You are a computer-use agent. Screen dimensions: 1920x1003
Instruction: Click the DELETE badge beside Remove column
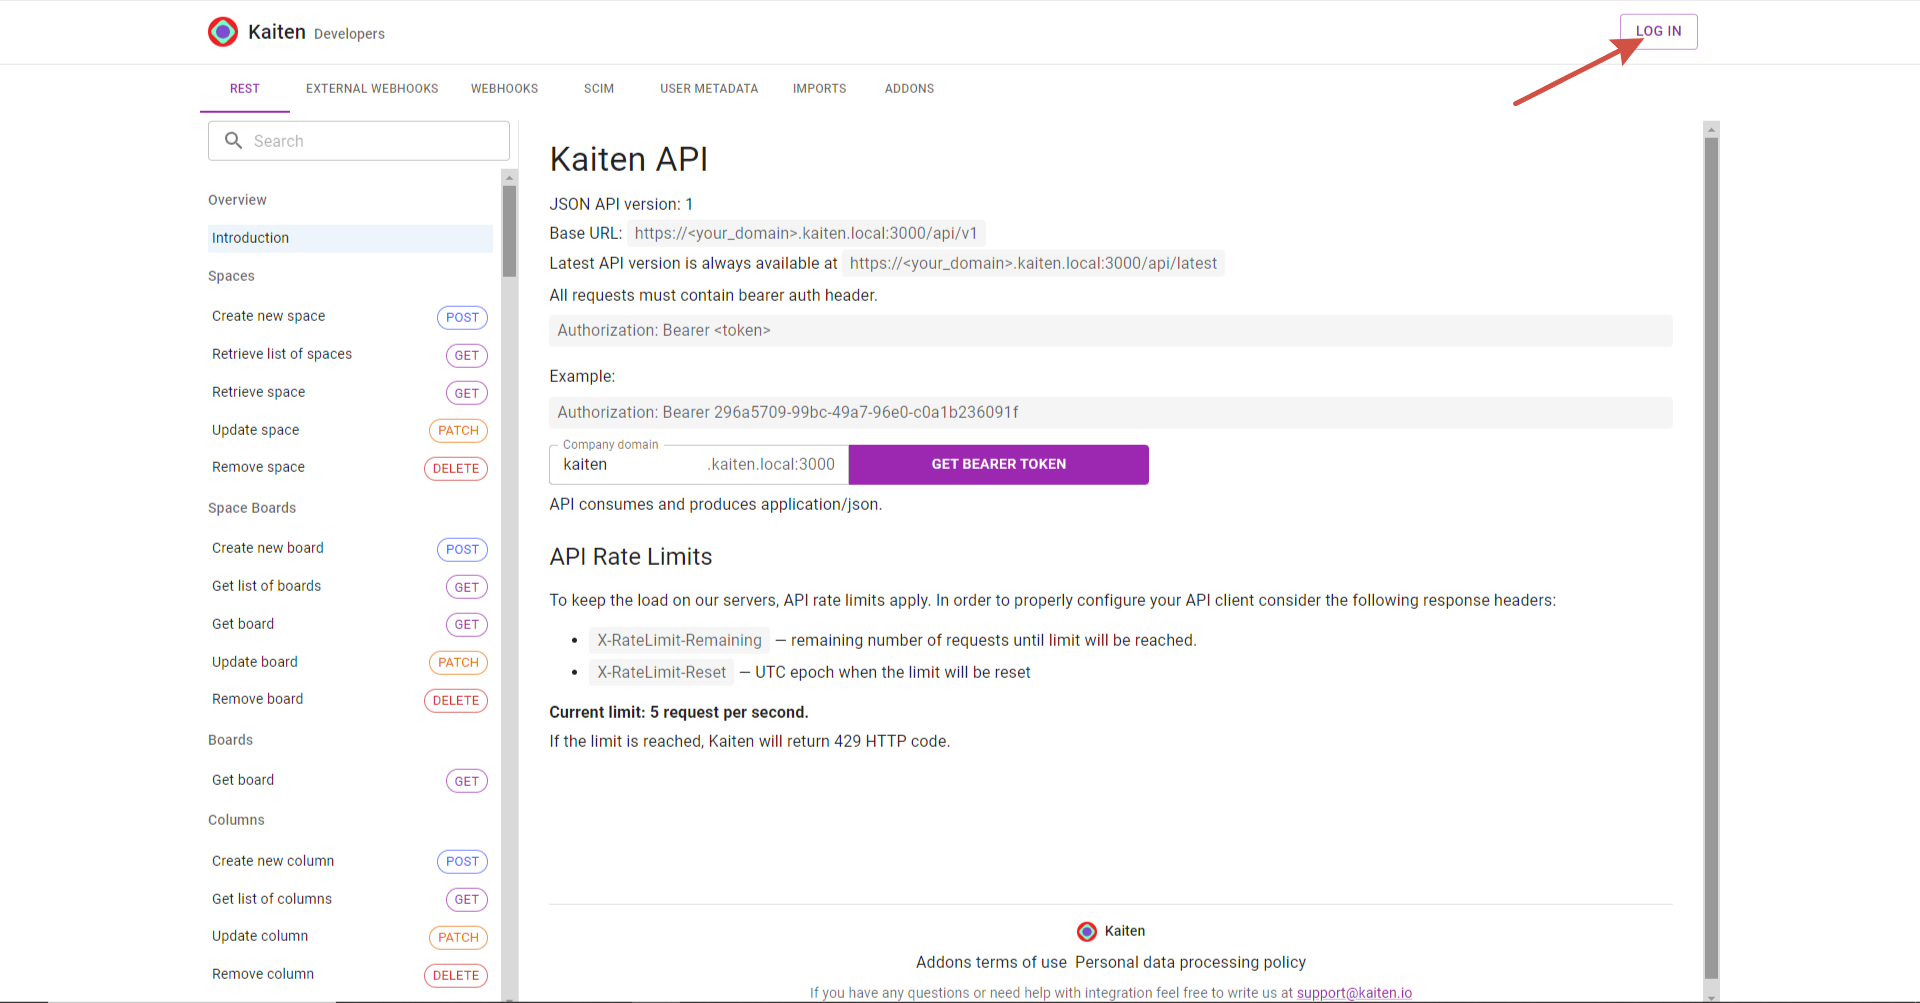point(456,975)
